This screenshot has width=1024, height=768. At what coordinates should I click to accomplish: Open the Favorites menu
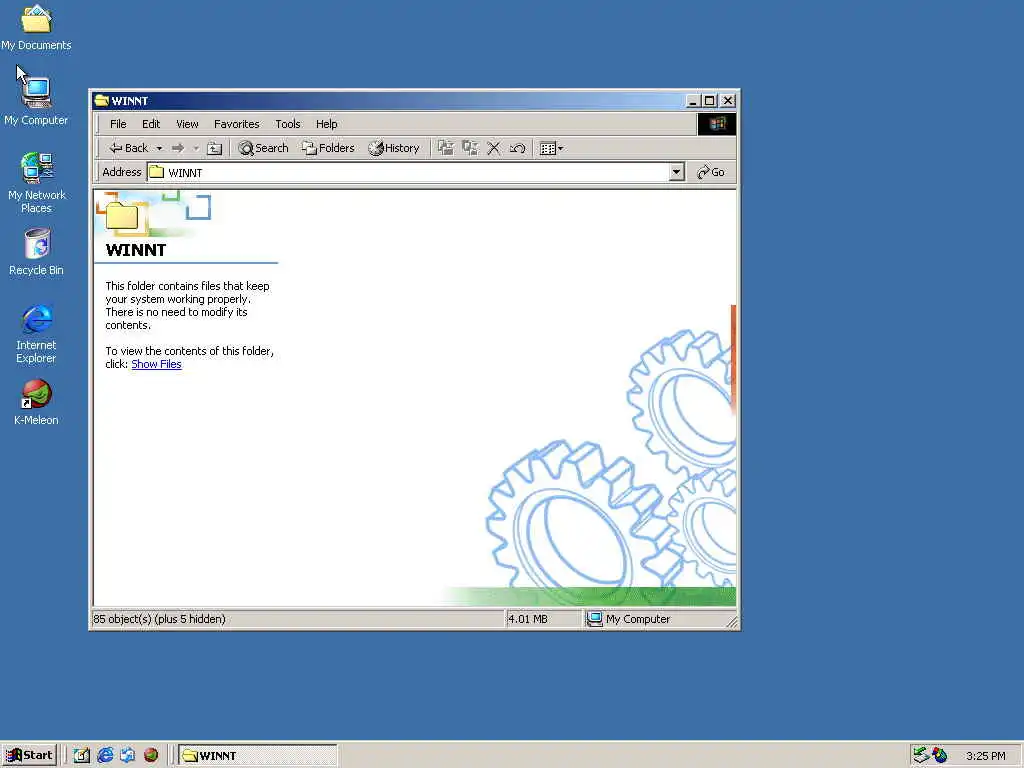coord(236,124)
